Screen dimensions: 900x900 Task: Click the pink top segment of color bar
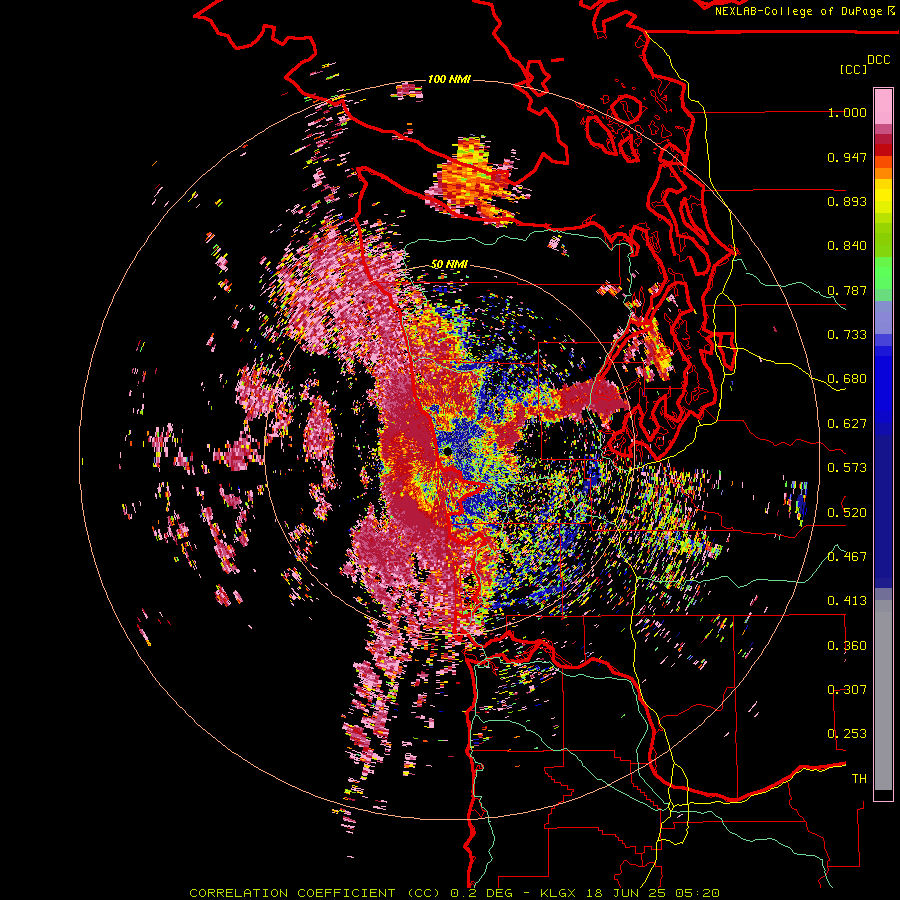point(883,106)
